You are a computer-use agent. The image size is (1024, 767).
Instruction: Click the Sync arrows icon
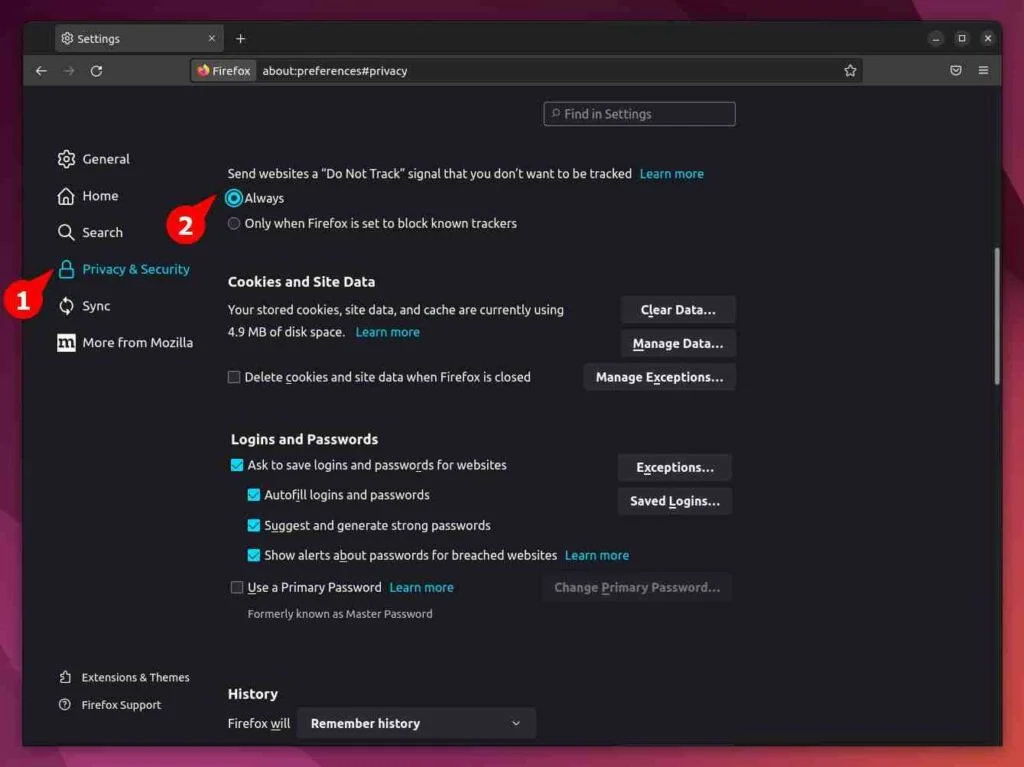click(66, 306)
